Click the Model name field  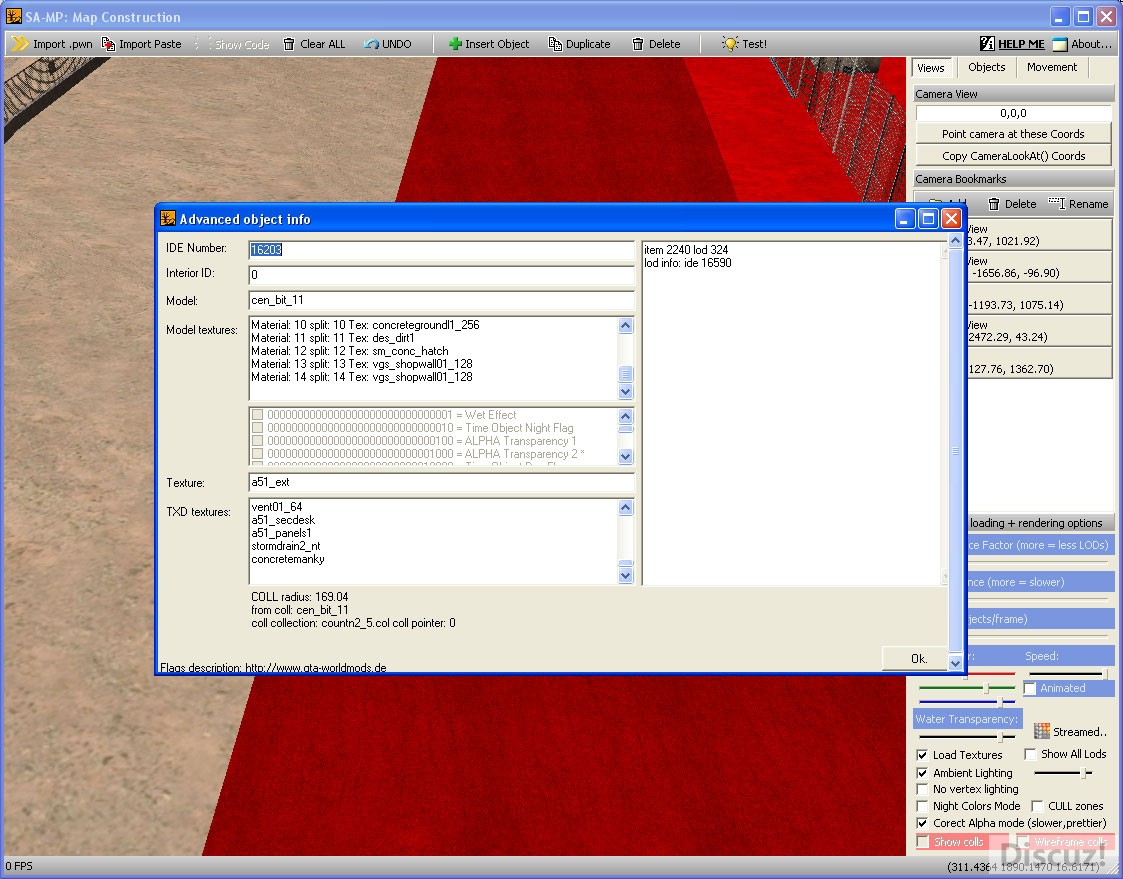click(x=441, y=300)
